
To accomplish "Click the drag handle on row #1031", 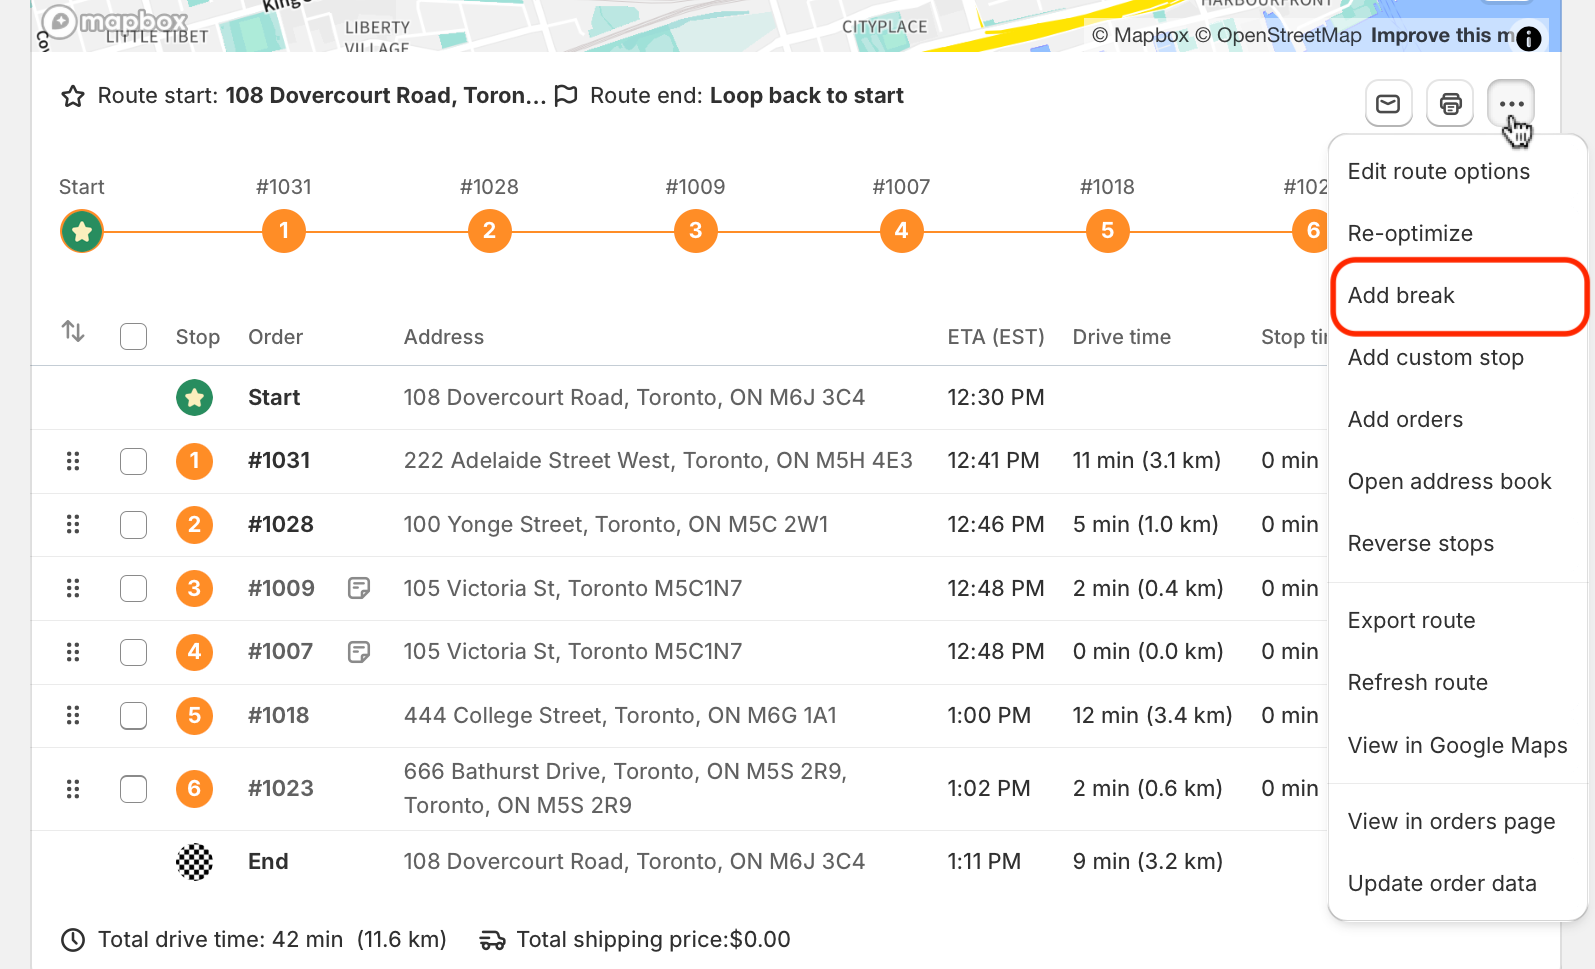I will click(73, 461).
